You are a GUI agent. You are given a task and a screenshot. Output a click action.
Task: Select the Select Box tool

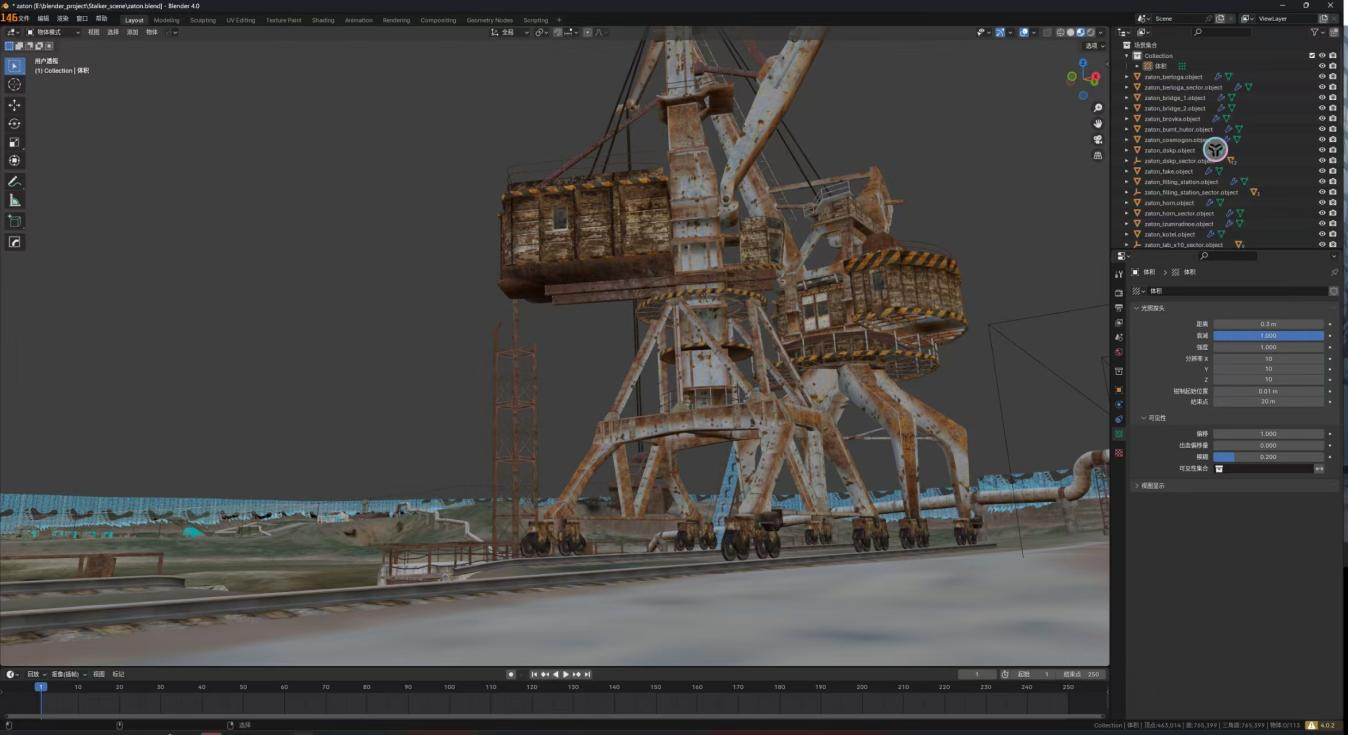pyautogui.click(x=14, y=66)
